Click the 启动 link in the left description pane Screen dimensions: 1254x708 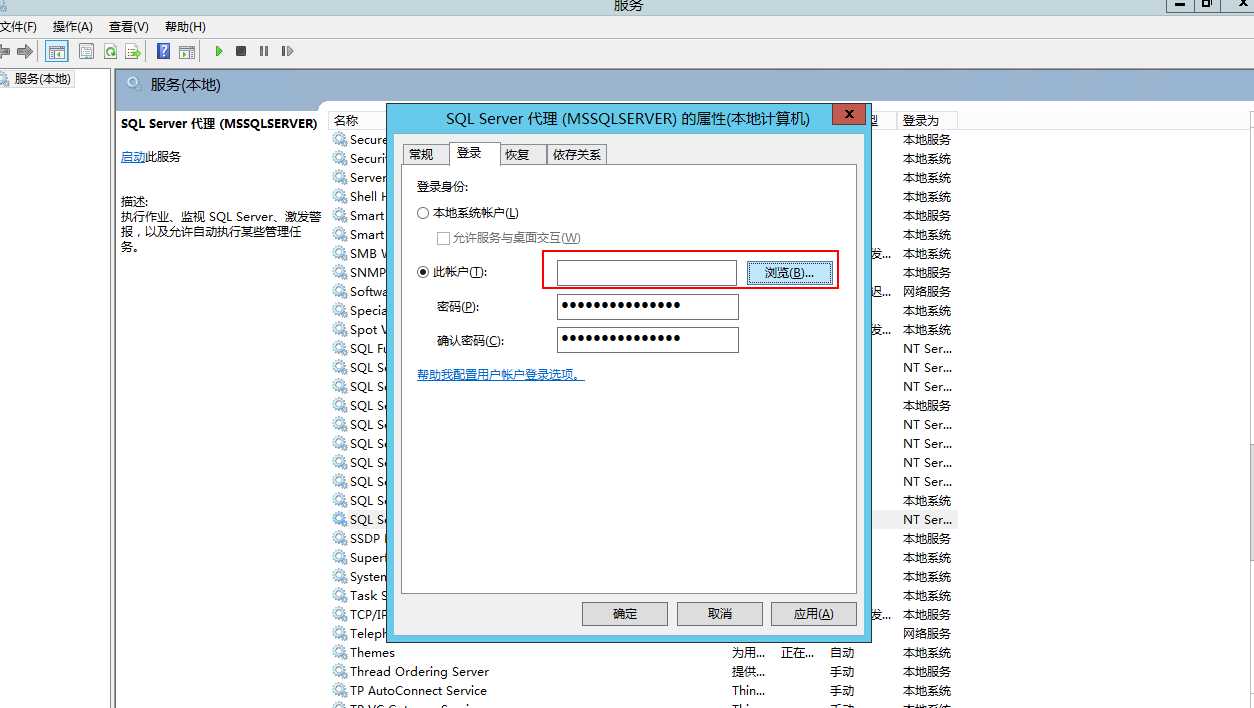[133, 157]
